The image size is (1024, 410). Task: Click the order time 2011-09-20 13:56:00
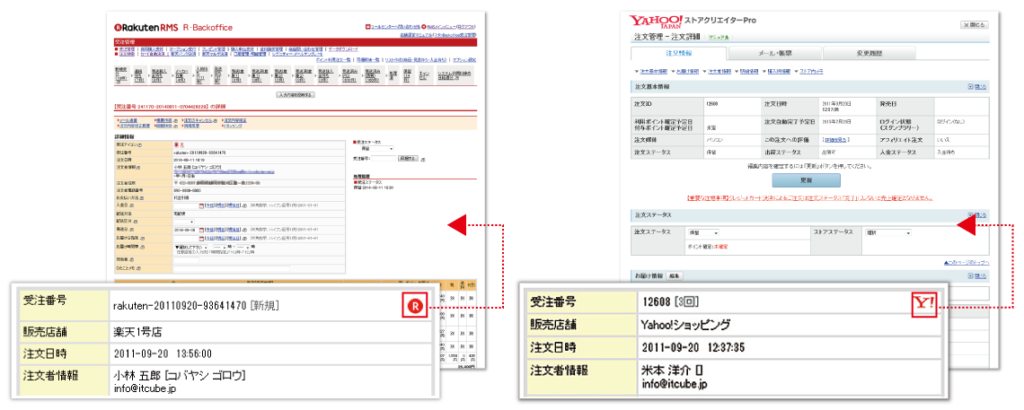click(162, 353)
